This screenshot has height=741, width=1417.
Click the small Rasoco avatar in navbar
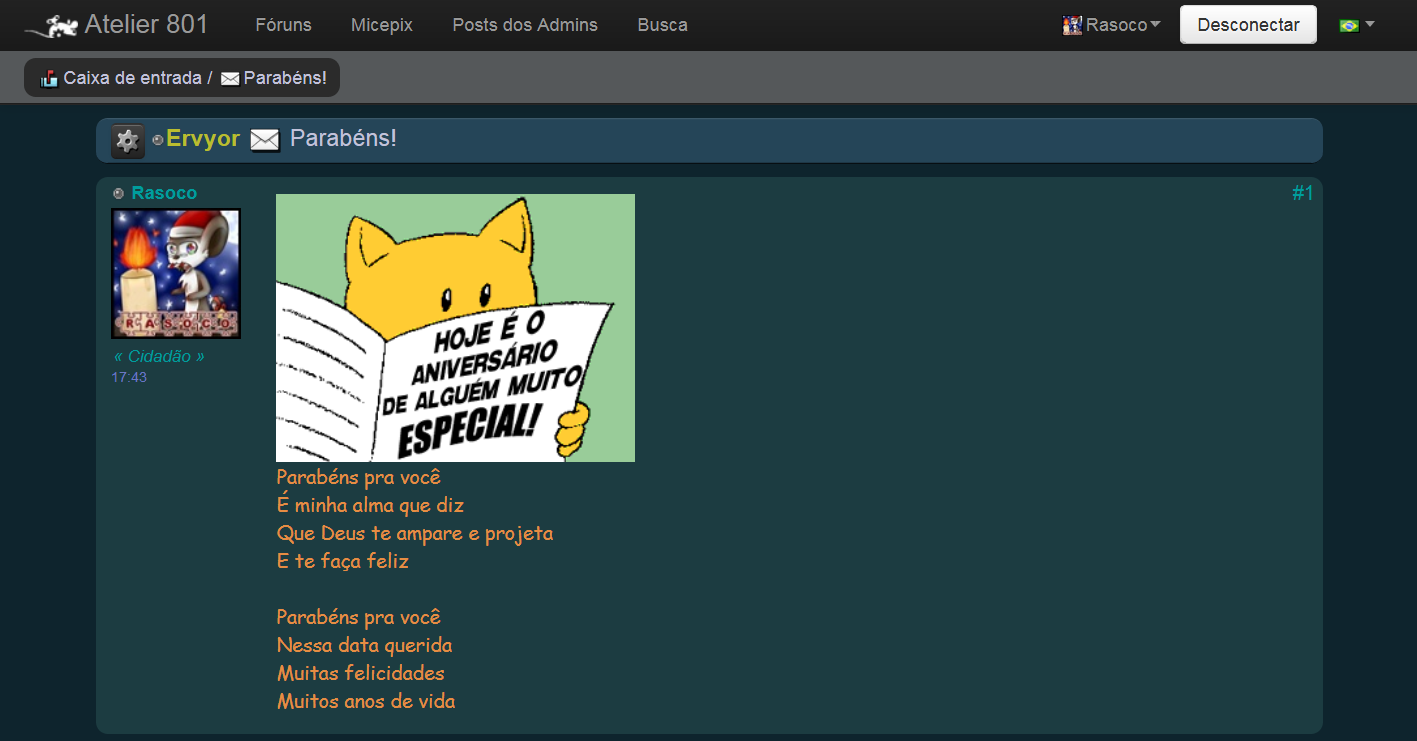pyautogui.click(x=1072, y=26)
